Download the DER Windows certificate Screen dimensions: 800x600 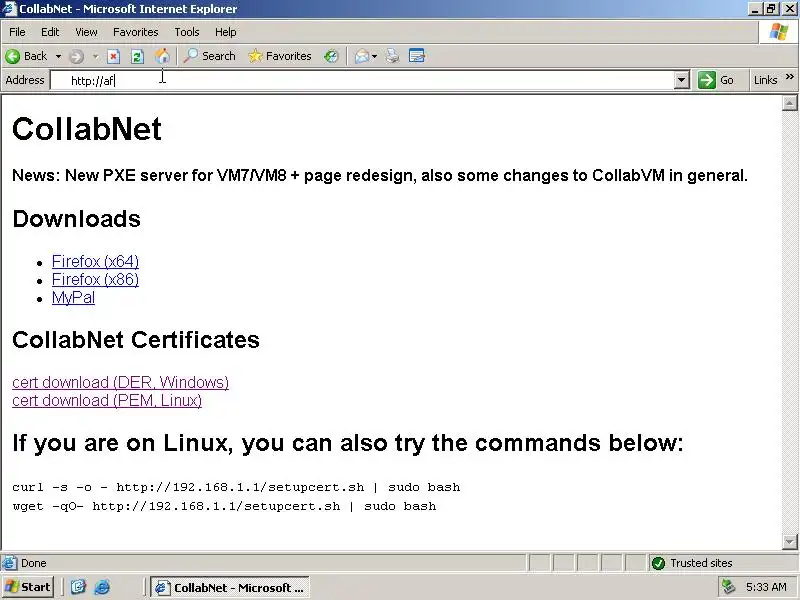120,383
